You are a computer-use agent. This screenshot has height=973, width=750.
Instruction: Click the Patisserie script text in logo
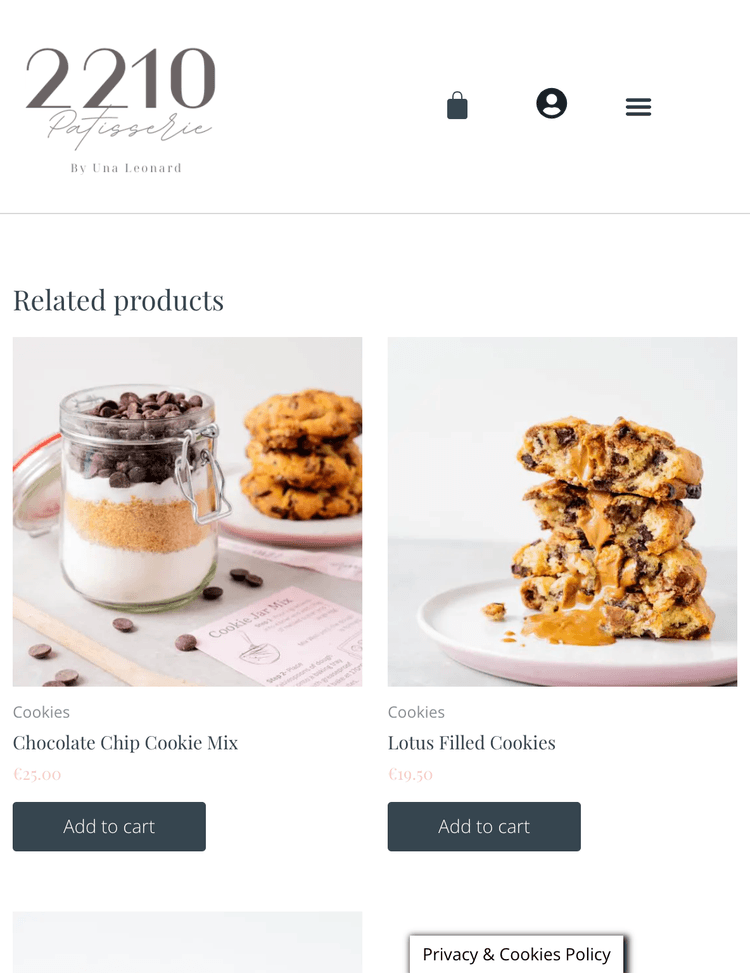tap(129, 128)
